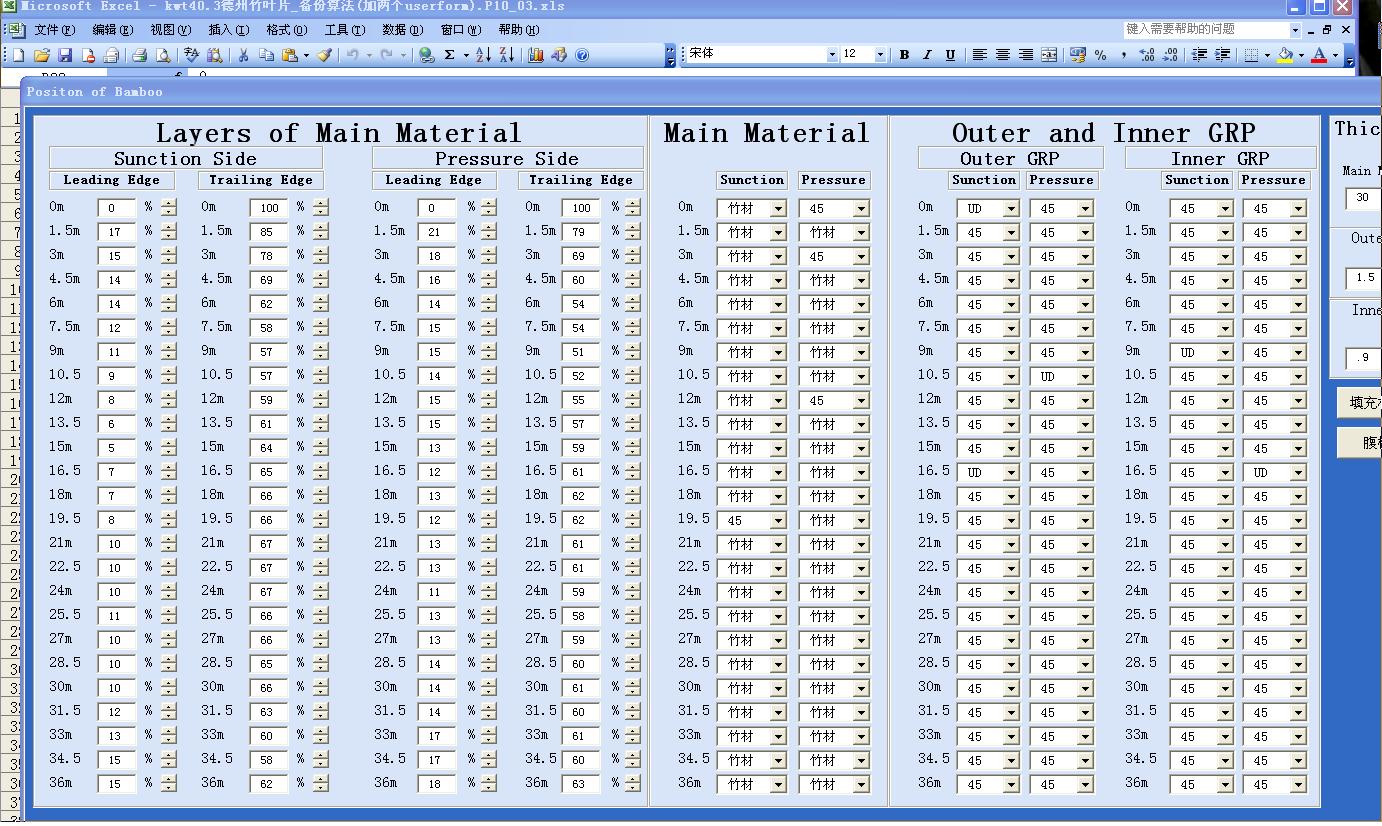Expand Main Material Sunction dropdown at 19.5
Image resolution: width=1382 pixels, height=826 pixels.
click(x=778, y=521)
